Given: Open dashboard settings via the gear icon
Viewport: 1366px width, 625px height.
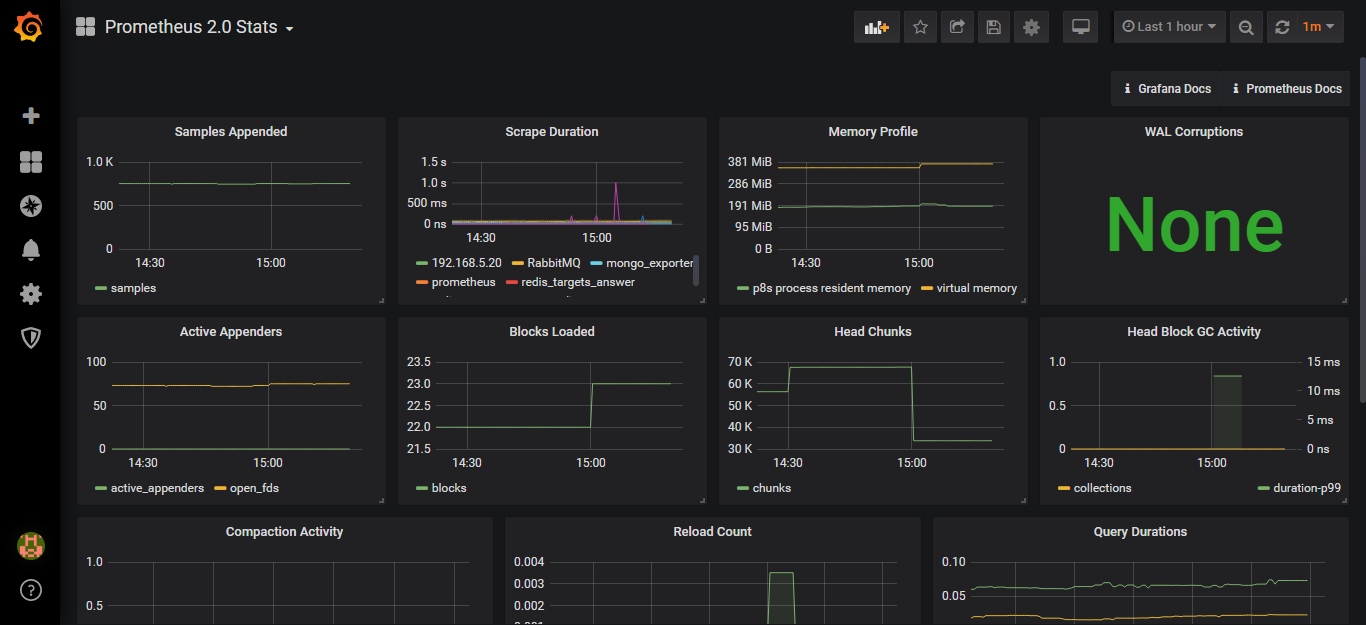Looking at the screenshot, I should pos(1030,27).
